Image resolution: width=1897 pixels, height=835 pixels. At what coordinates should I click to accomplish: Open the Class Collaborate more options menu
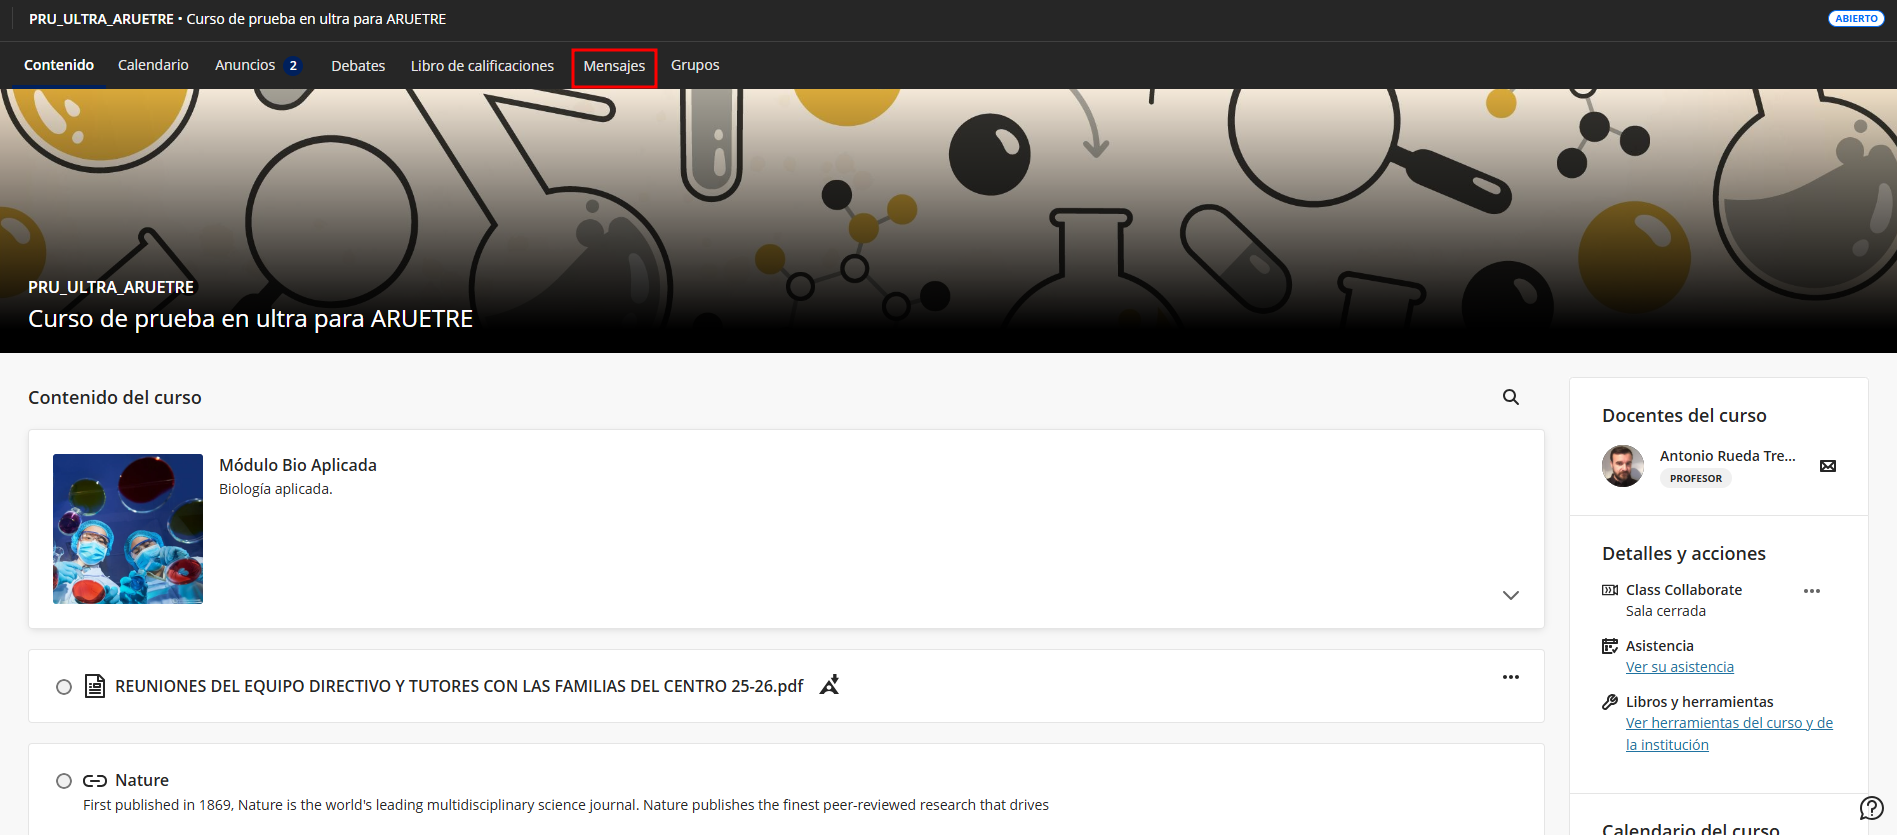coord(1811,591)
